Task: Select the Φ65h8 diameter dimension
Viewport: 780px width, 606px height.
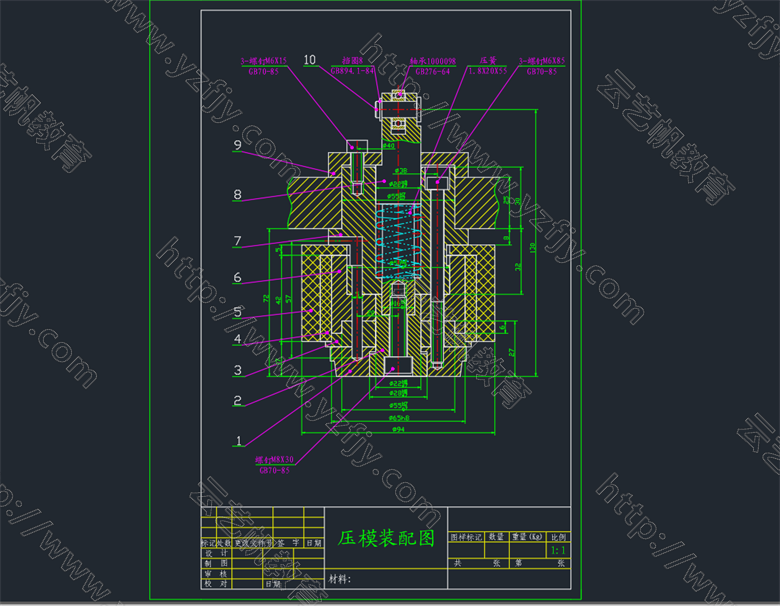Action: (x=398, y=418)
